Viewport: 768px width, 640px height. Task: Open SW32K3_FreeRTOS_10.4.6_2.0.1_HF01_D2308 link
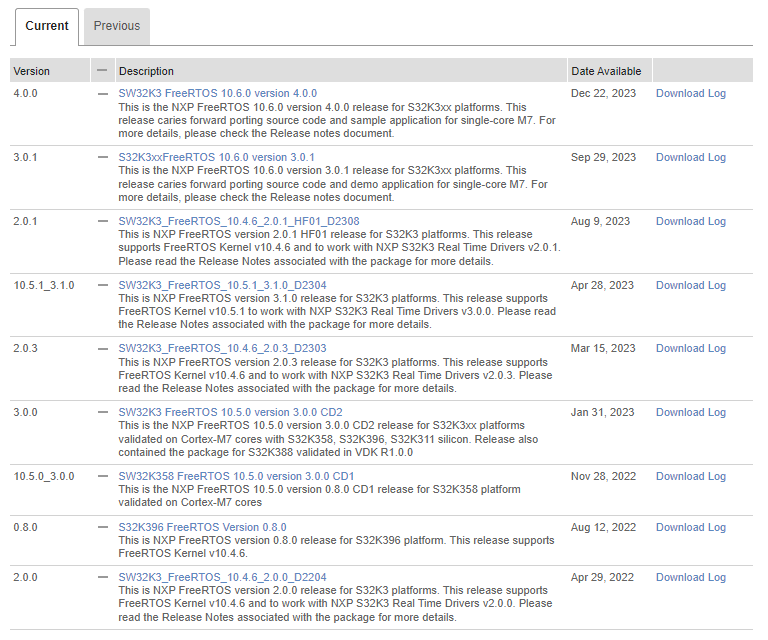[x=239, y=221]
